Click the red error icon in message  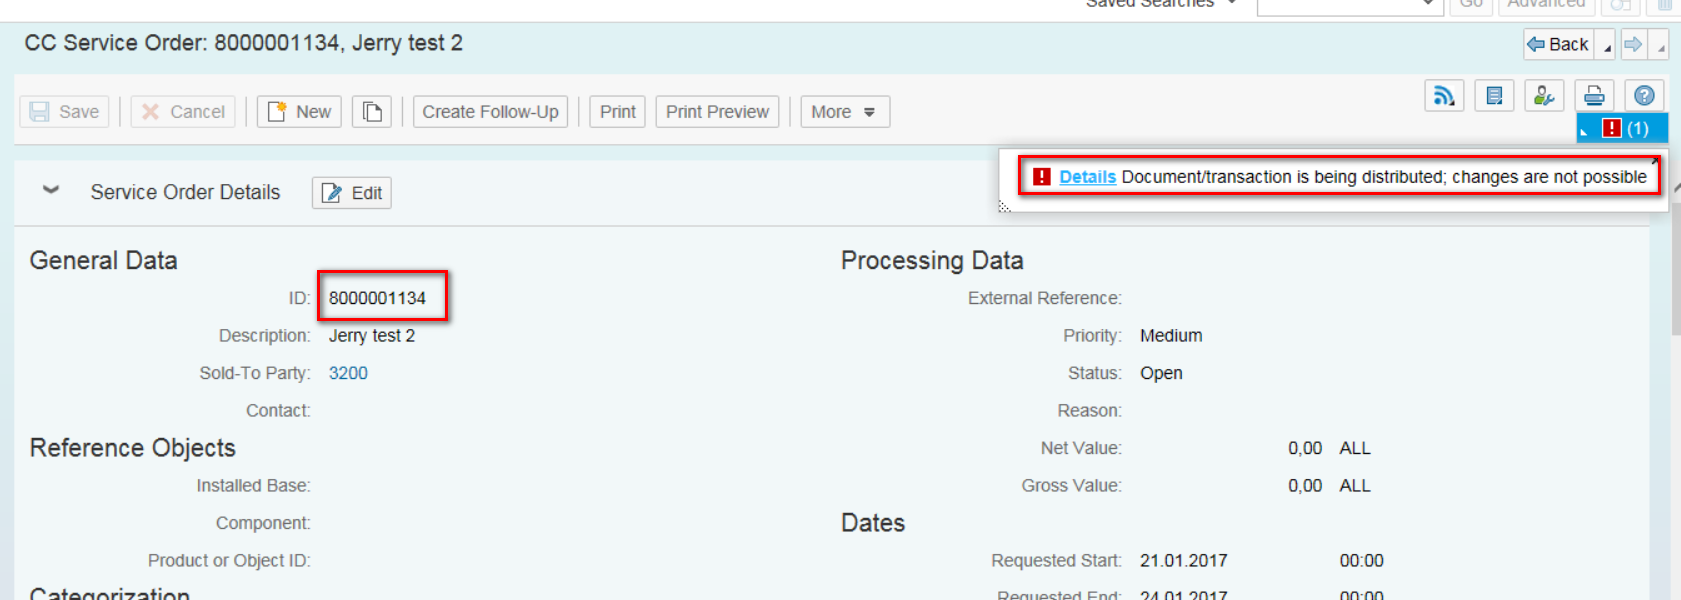click(1041, 177)
